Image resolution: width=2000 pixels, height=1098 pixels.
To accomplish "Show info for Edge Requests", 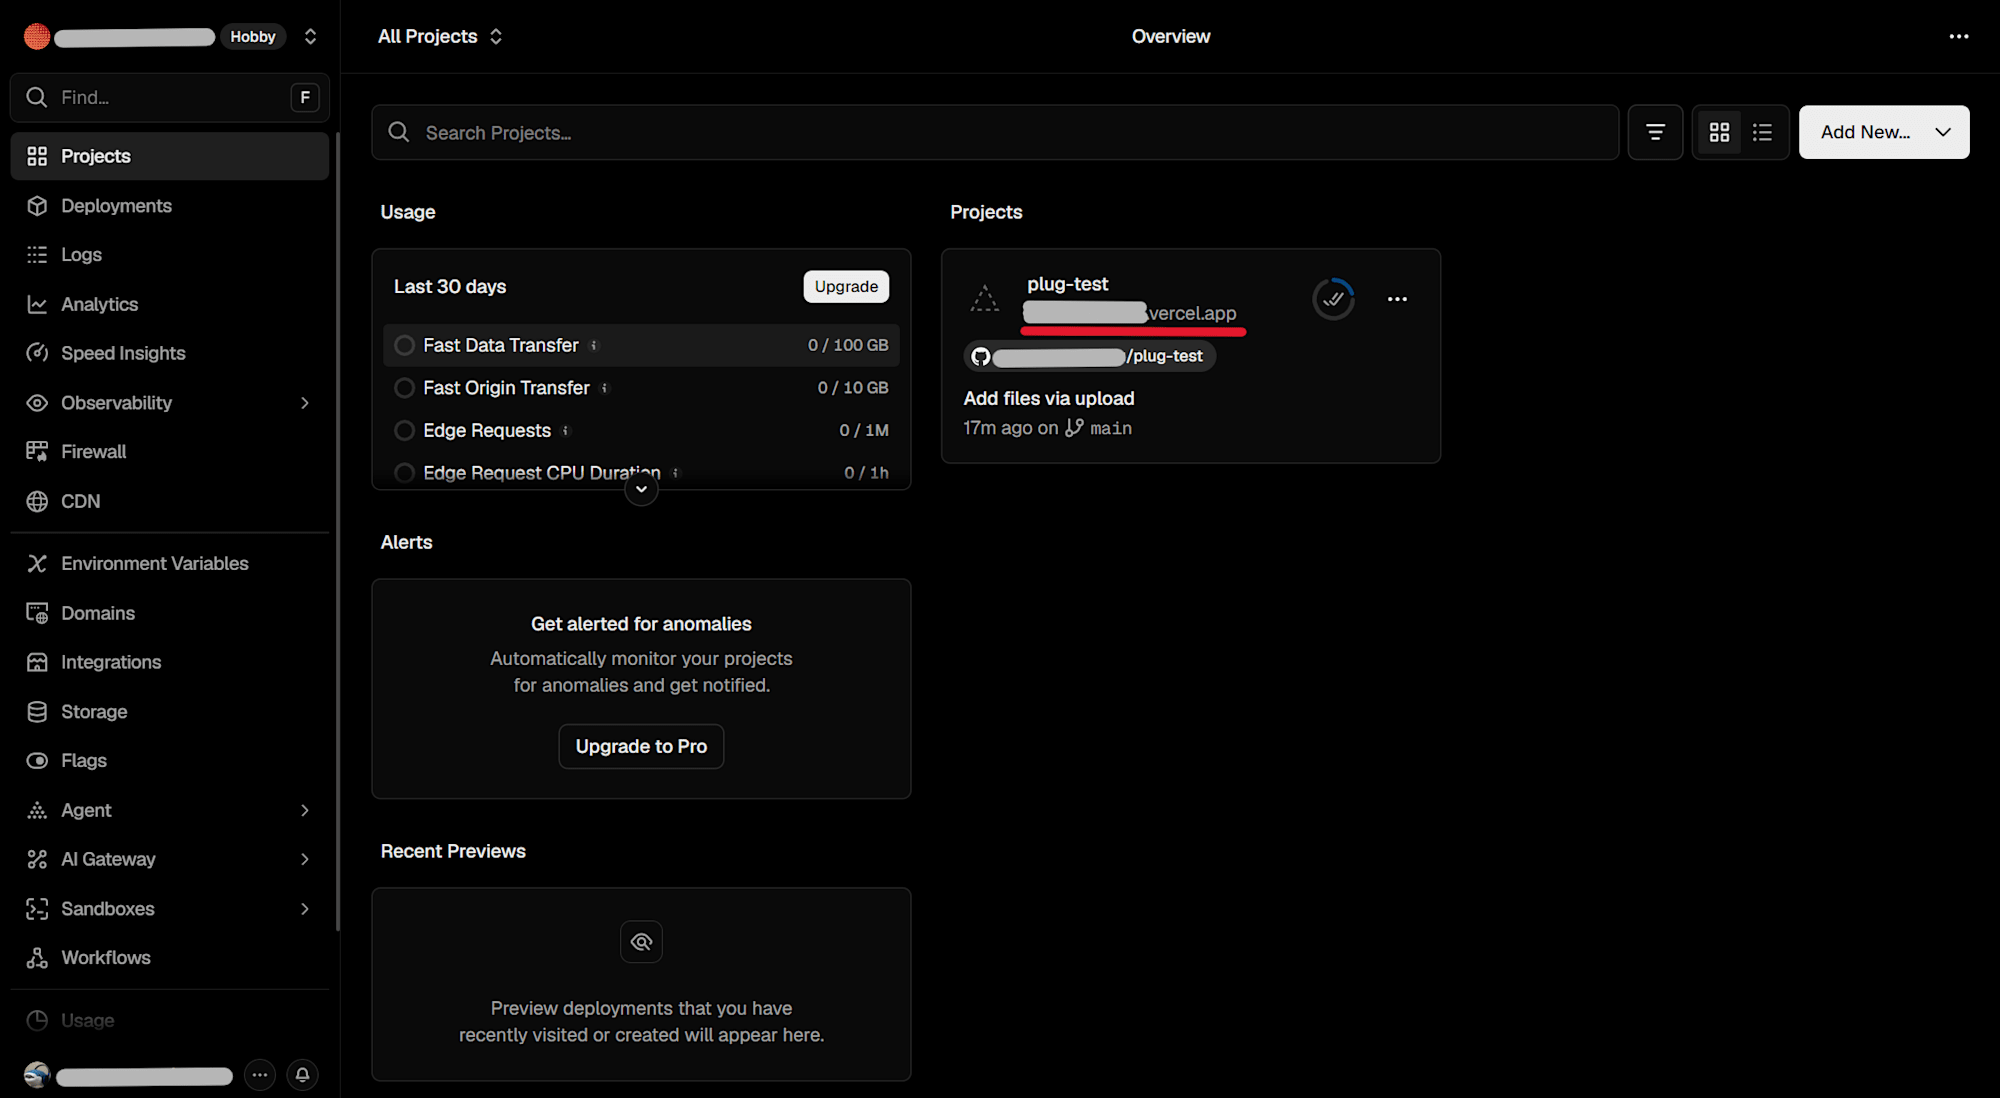I will pyautogui.click(x=566, y=430).
